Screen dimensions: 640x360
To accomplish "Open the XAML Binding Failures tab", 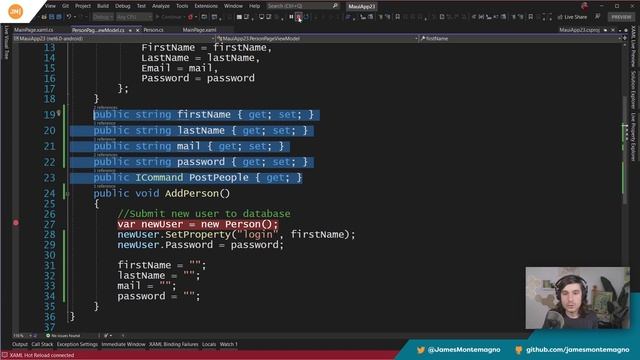I will click(173, 344).
